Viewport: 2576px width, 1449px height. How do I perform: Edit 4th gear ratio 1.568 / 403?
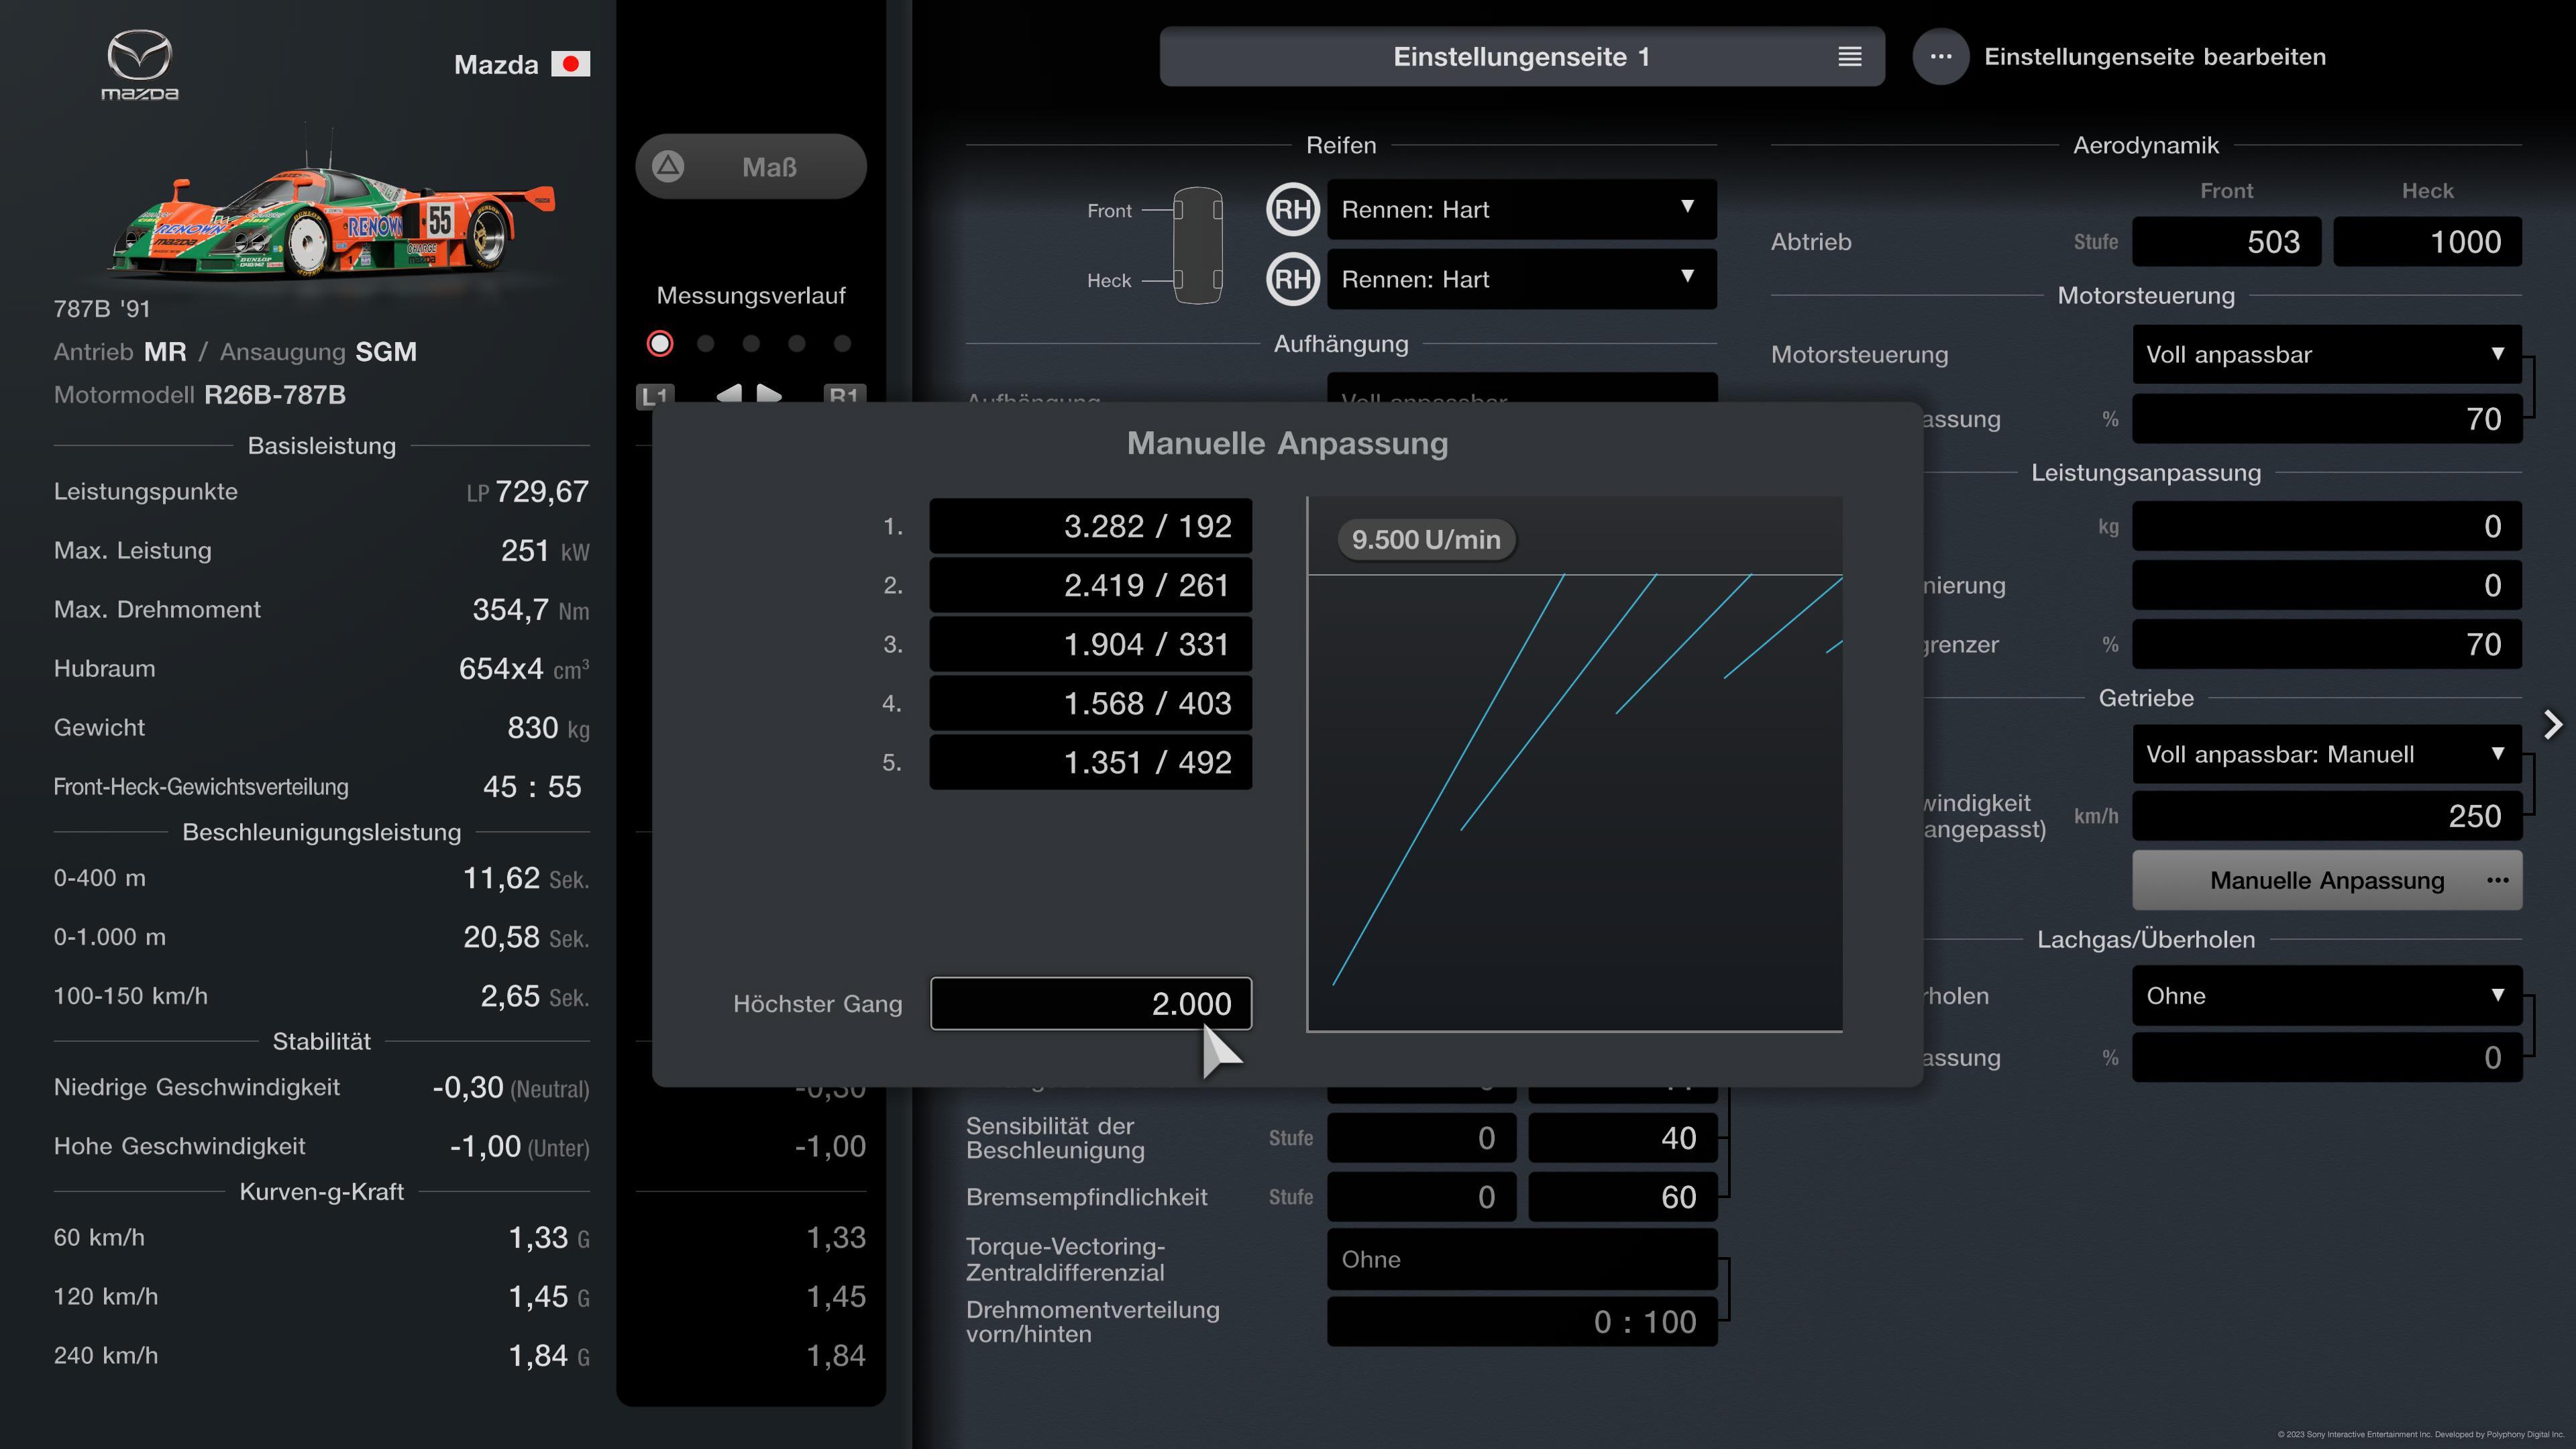pos(1090,703)
